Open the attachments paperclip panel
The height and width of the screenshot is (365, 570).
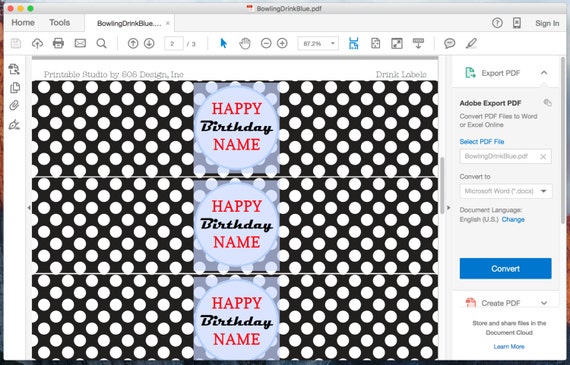[x=14, y=106]
